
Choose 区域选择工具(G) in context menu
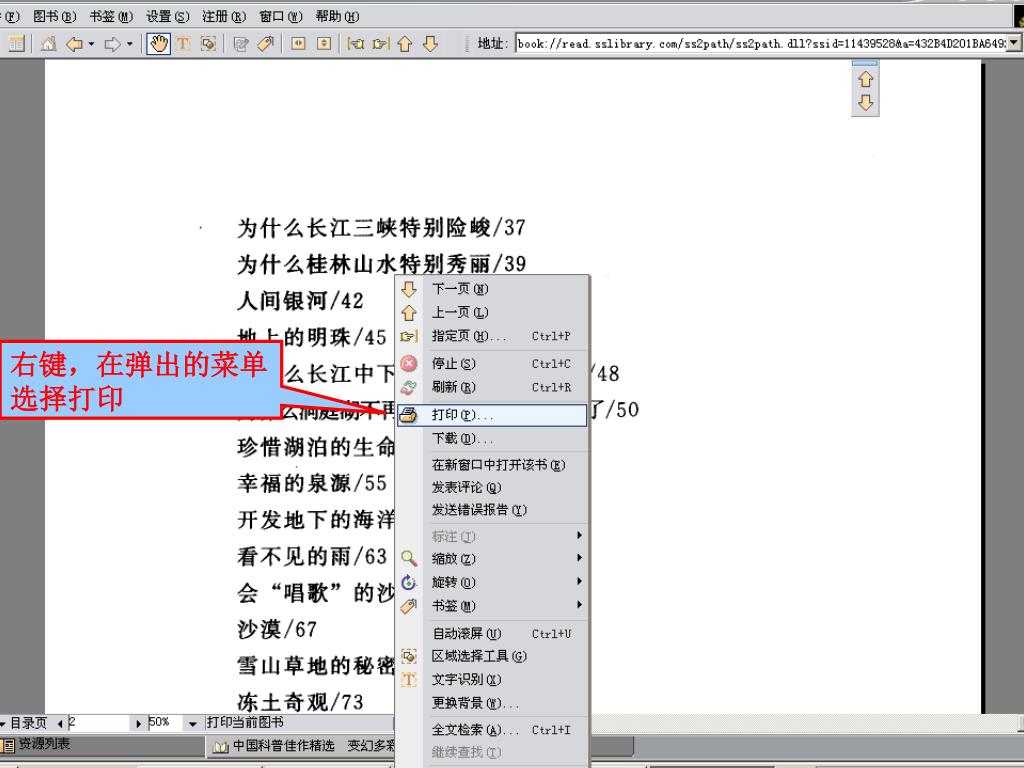492,656
